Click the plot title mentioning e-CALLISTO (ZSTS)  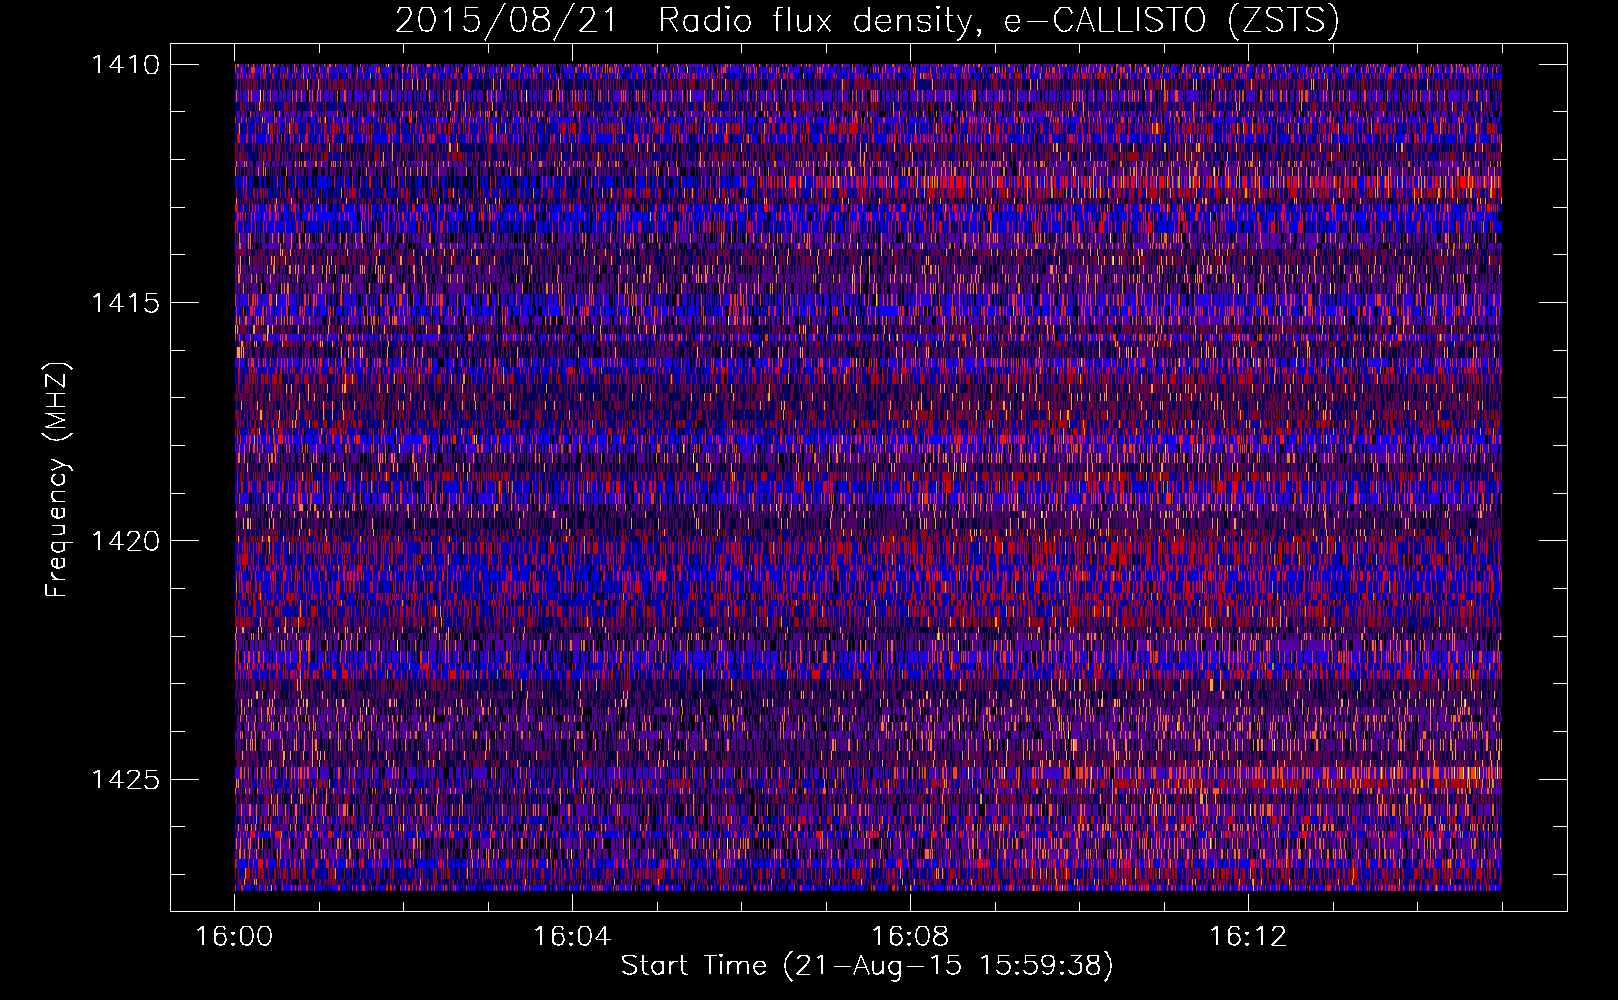point(867,20)
